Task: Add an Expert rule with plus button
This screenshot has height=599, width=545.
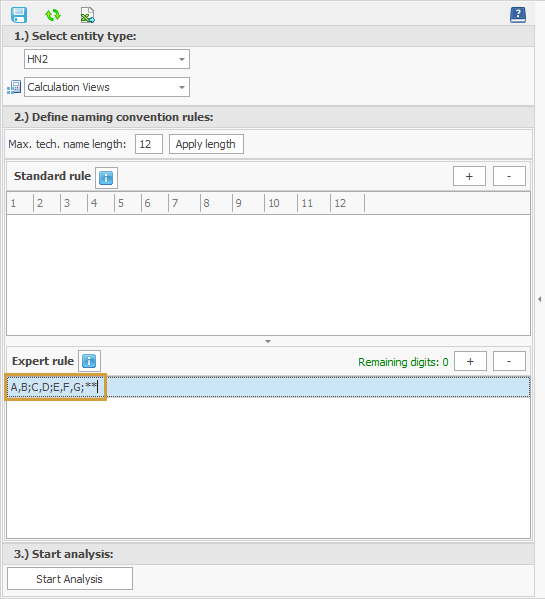Action: pyautogui.click(x=470, y=361)
